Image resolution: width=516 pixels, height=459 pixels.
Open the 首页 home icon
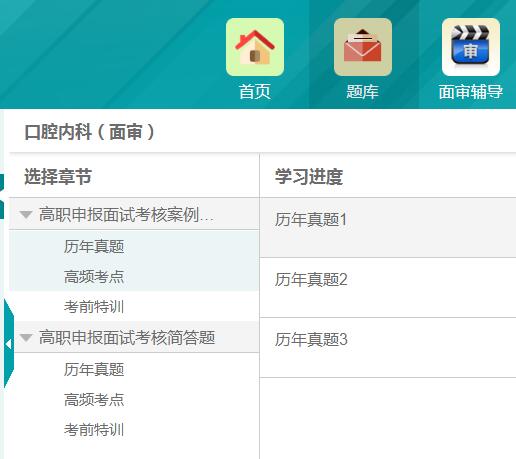pyautogui.click(x=255, y=47)
